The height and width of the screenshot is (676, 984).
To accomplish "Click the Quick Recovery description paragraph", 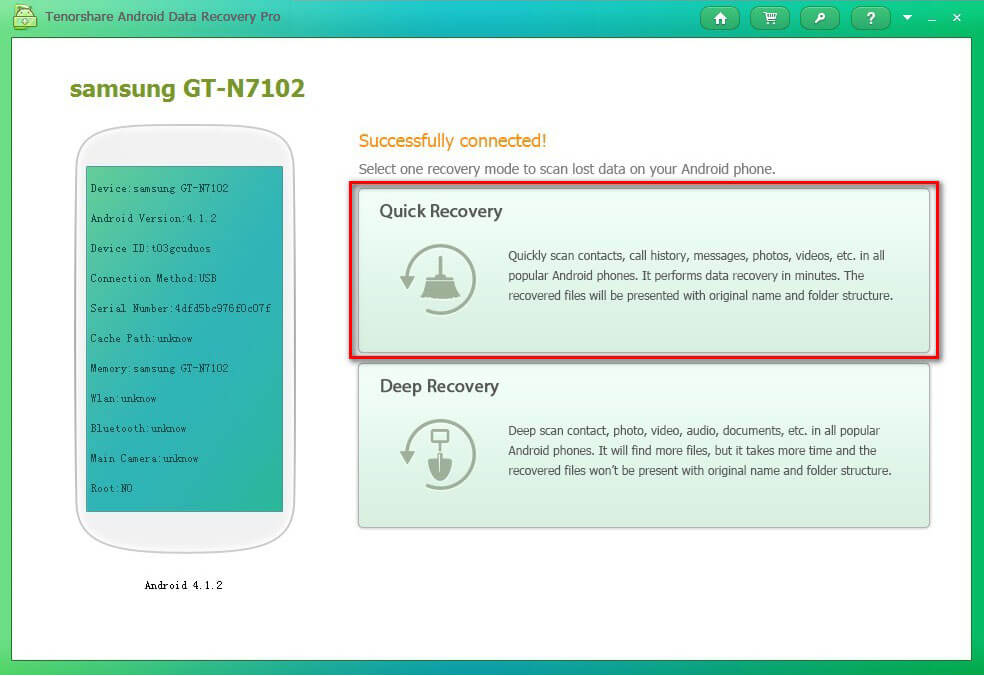I will pyautogui.click(x=700, y=276).
